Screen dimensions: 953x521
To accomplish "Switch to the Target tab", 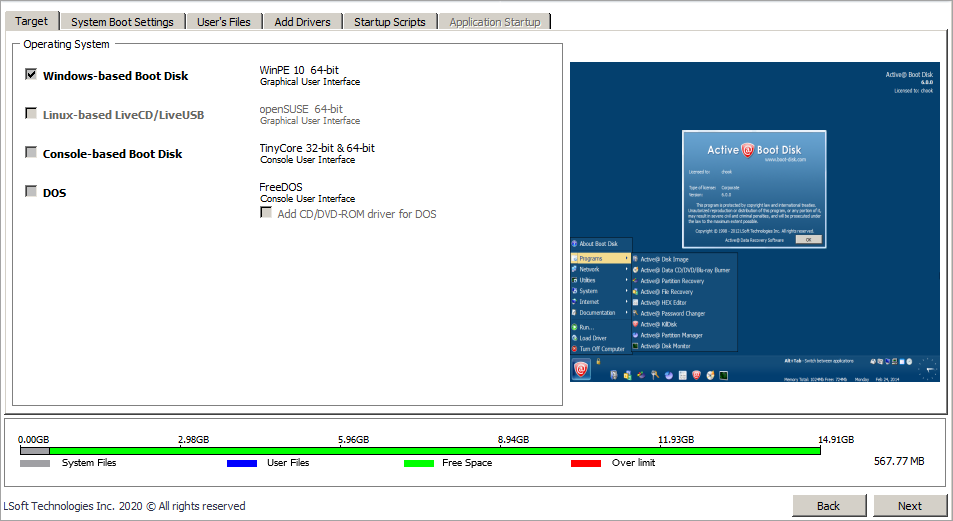I will coord(32,21).
